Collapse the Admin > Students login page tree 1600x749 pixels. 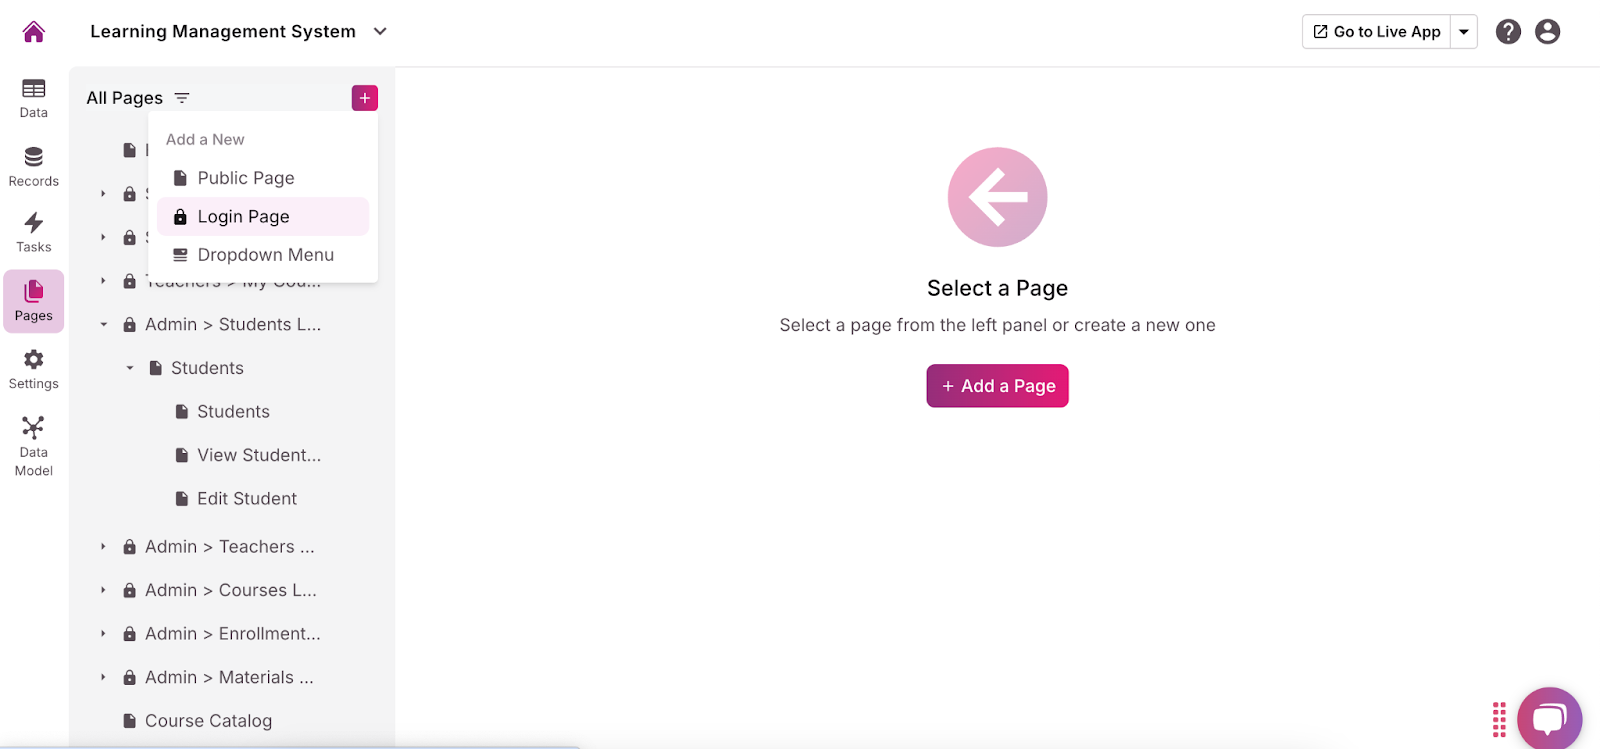tap(103, 325)
